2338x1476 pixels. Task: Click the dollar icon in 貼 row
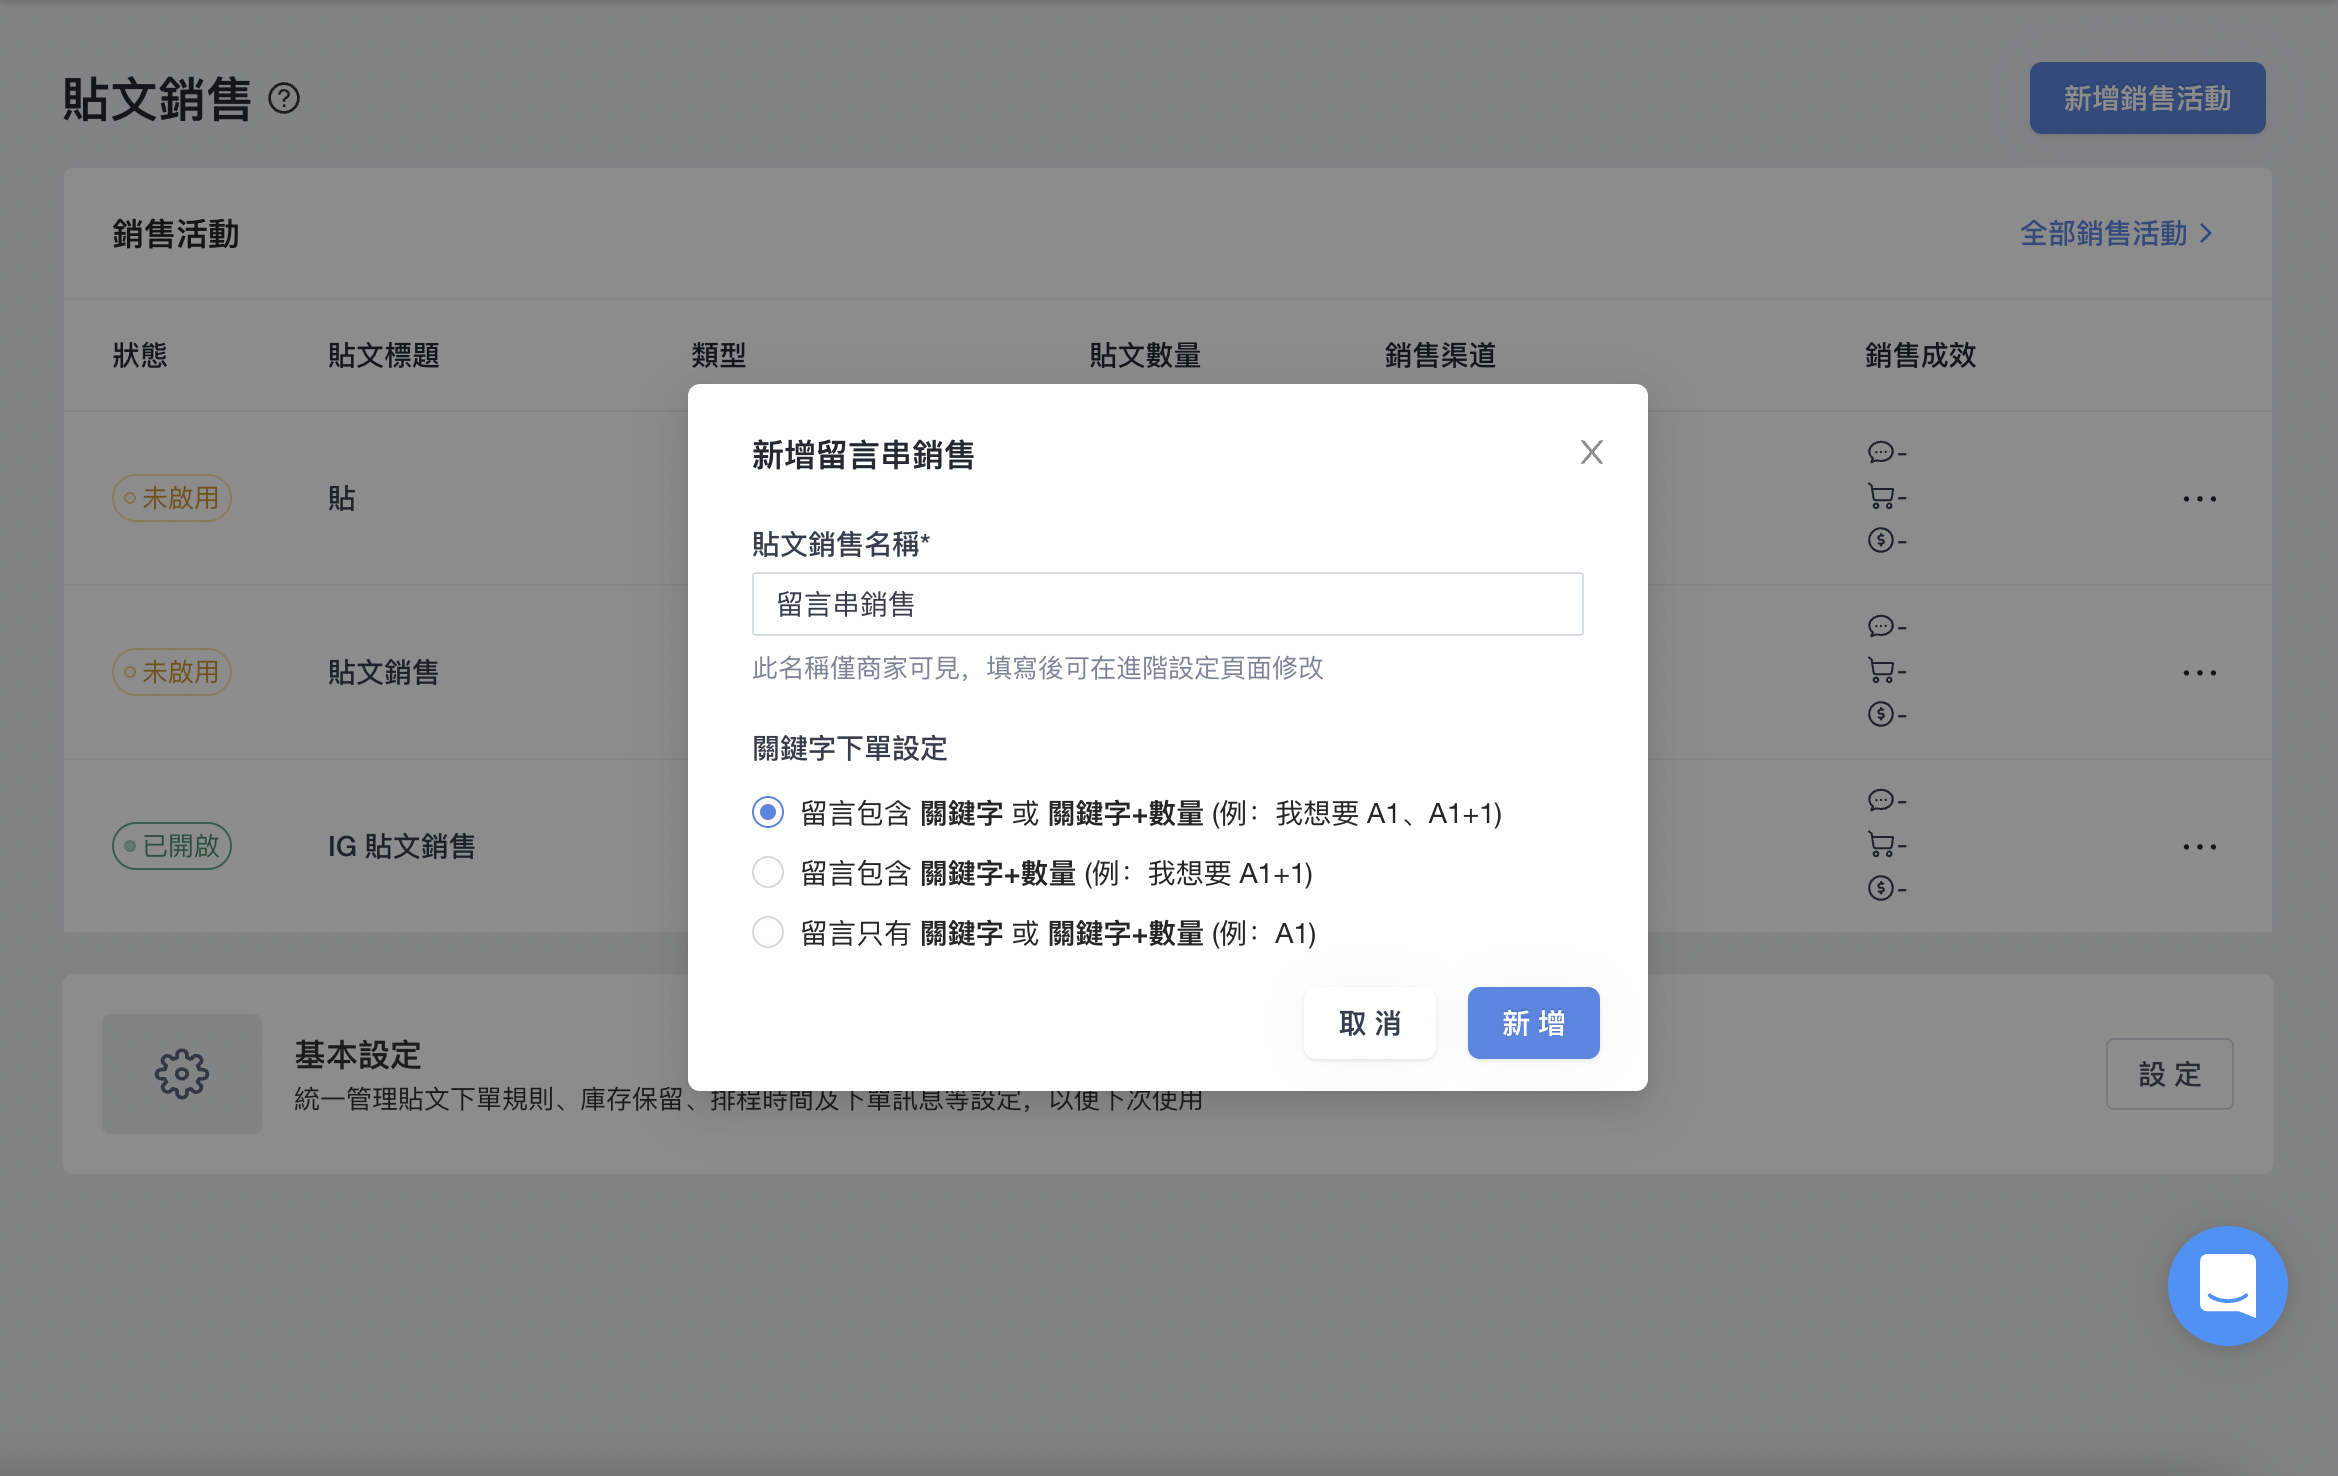click(1880, 540)
